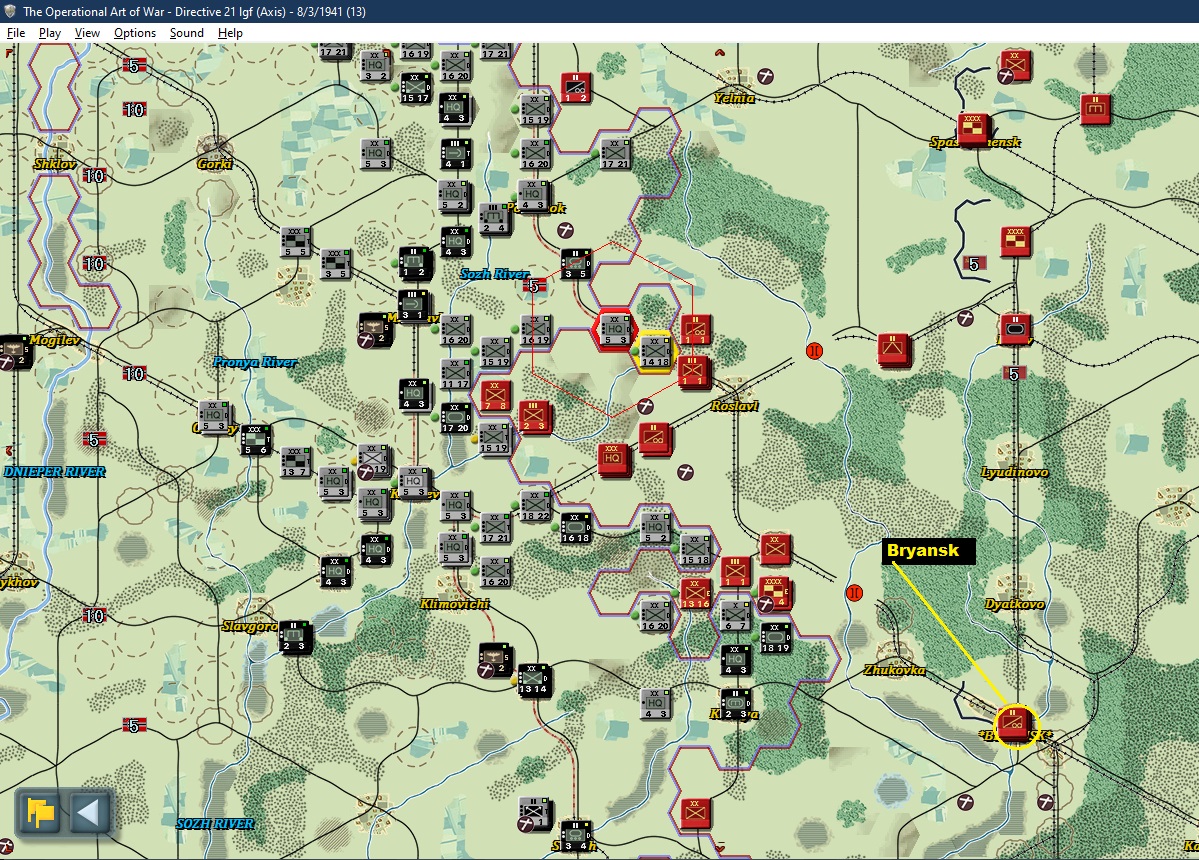Select the Soviet division counter 7 8
The height and width of the screenshot is (860, 1199).
(x=496, y=395)
